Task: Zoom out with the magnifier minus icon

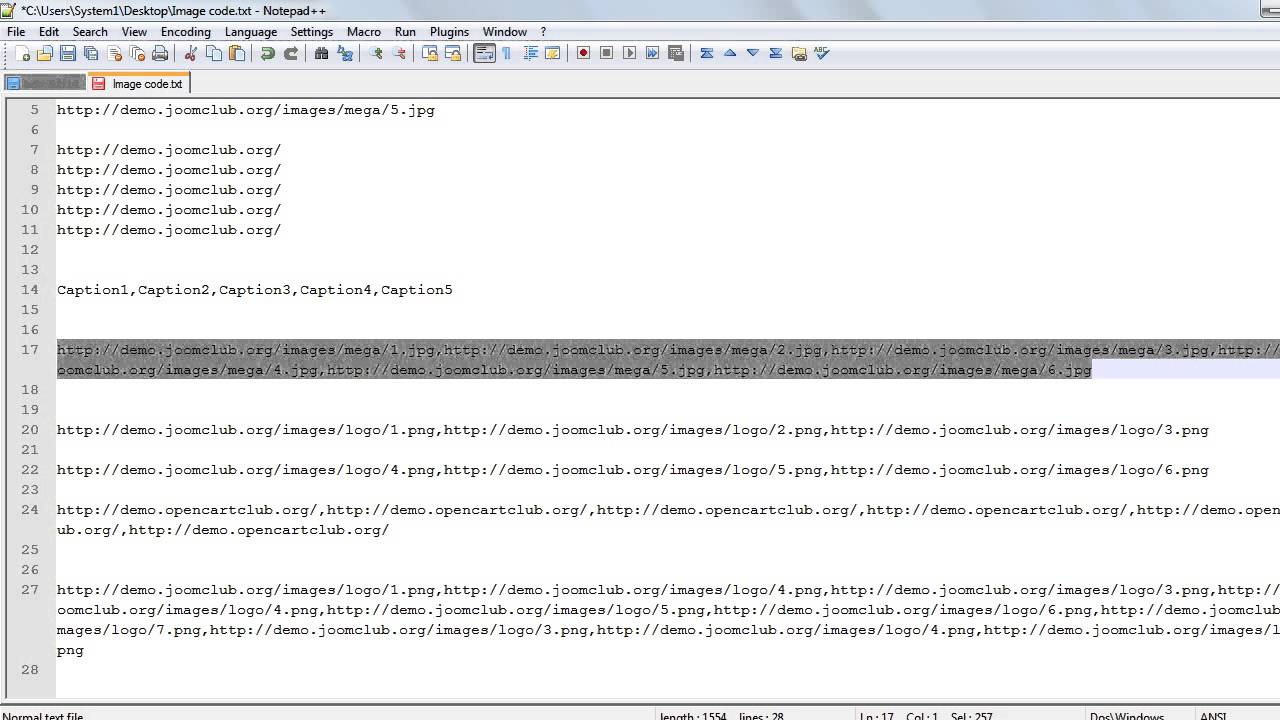Action: [x=399, y=54]
